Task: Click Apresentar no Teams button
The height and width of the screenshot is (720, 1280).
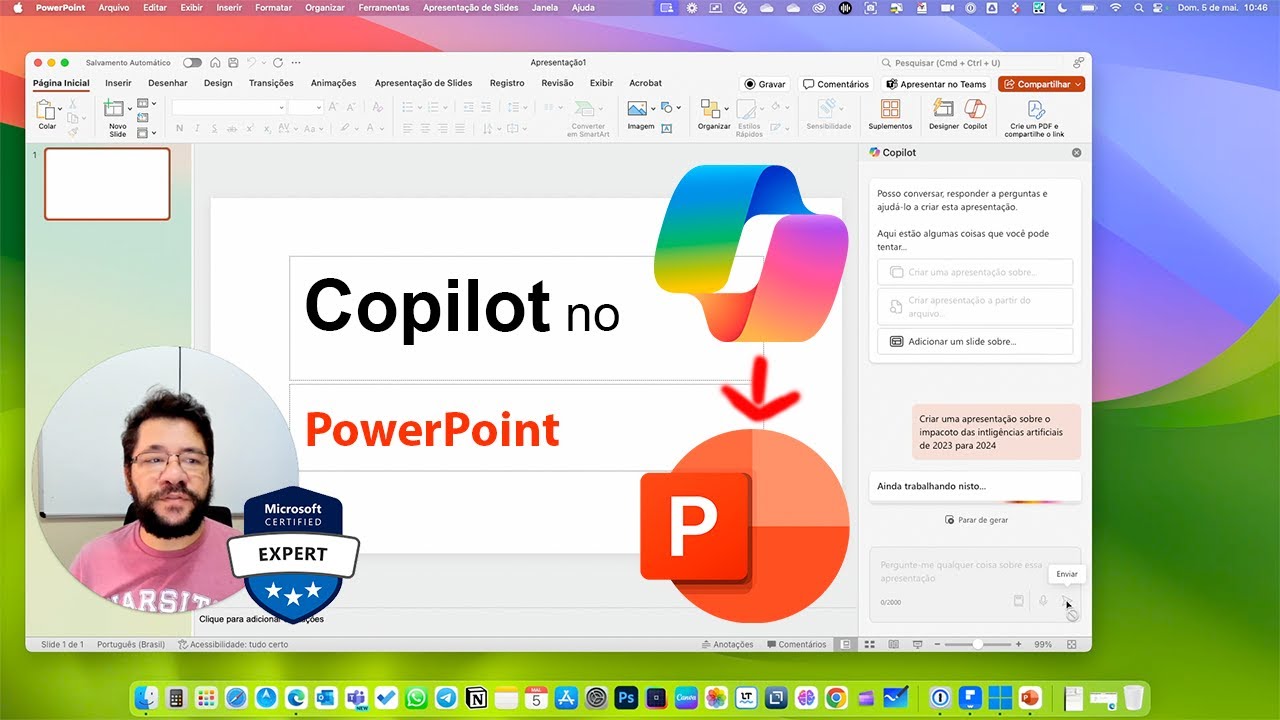Action: pos(937,84)
